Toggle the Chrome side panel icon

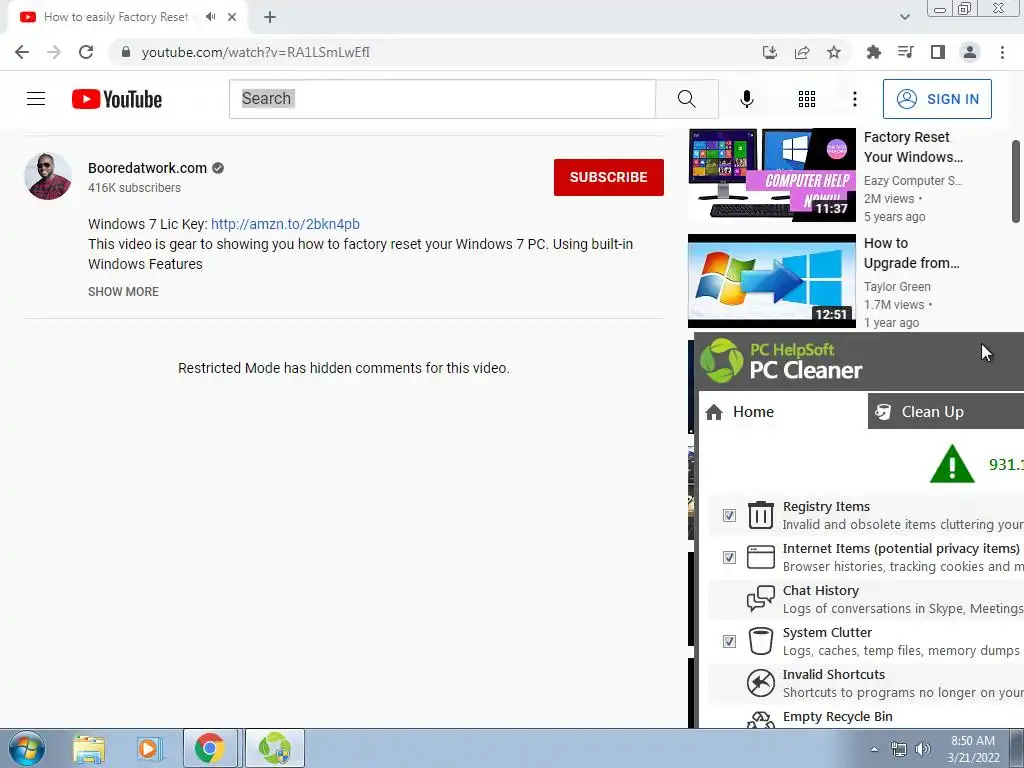click(938, 52)
